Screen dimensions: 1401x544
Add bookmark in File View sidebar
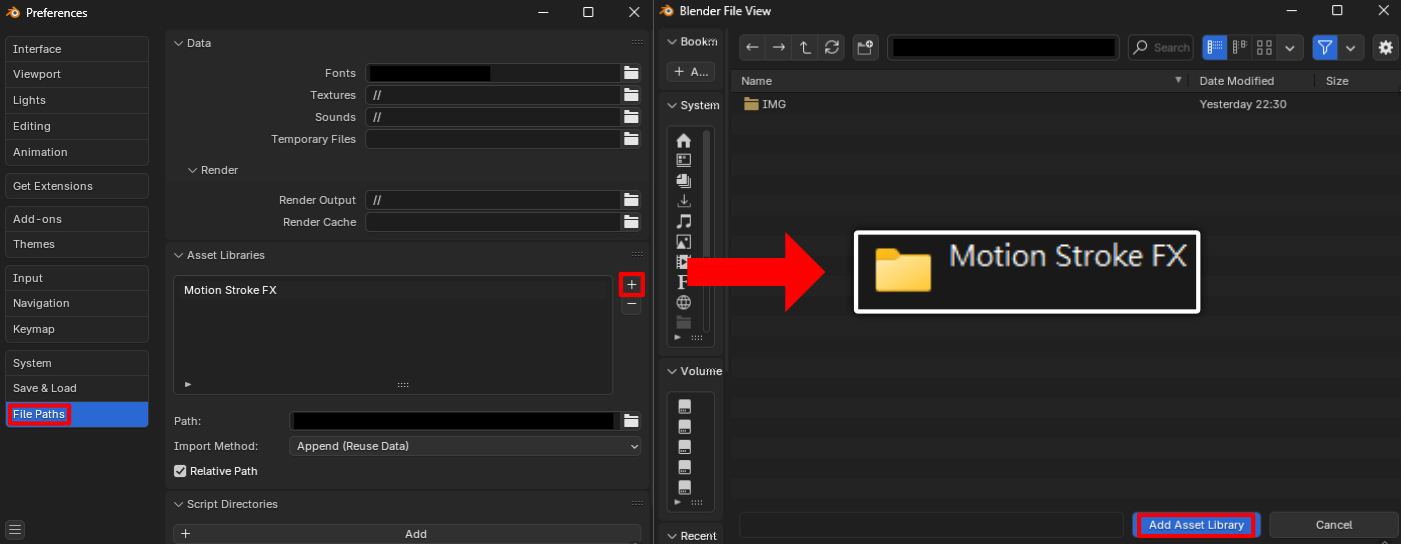[690, 72]
